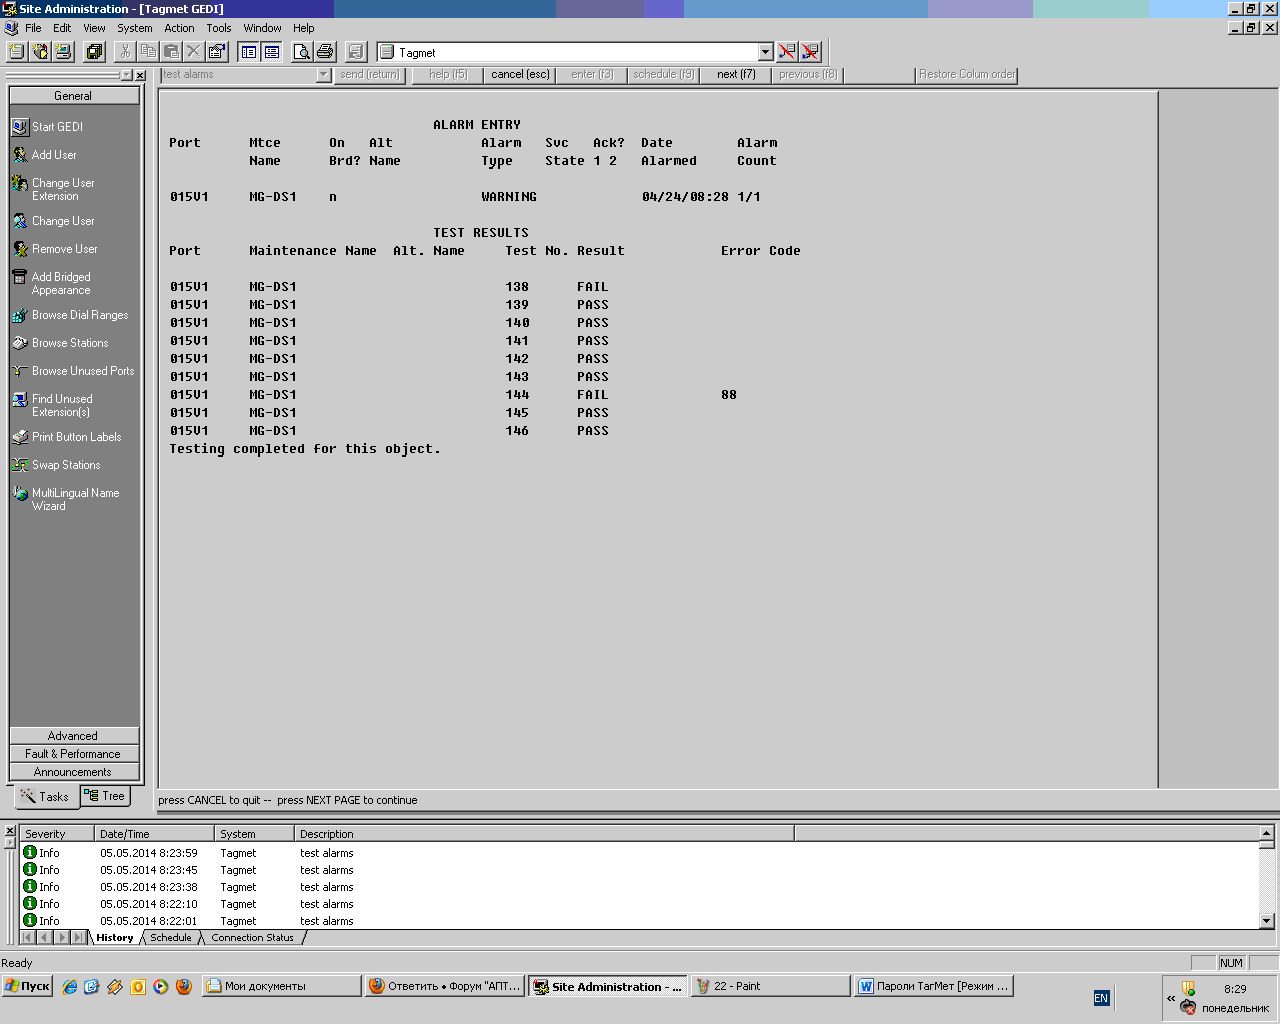Click the Remove User icon
The height and width of the screenshot is (1024, 1280).
tap(20, 249)
